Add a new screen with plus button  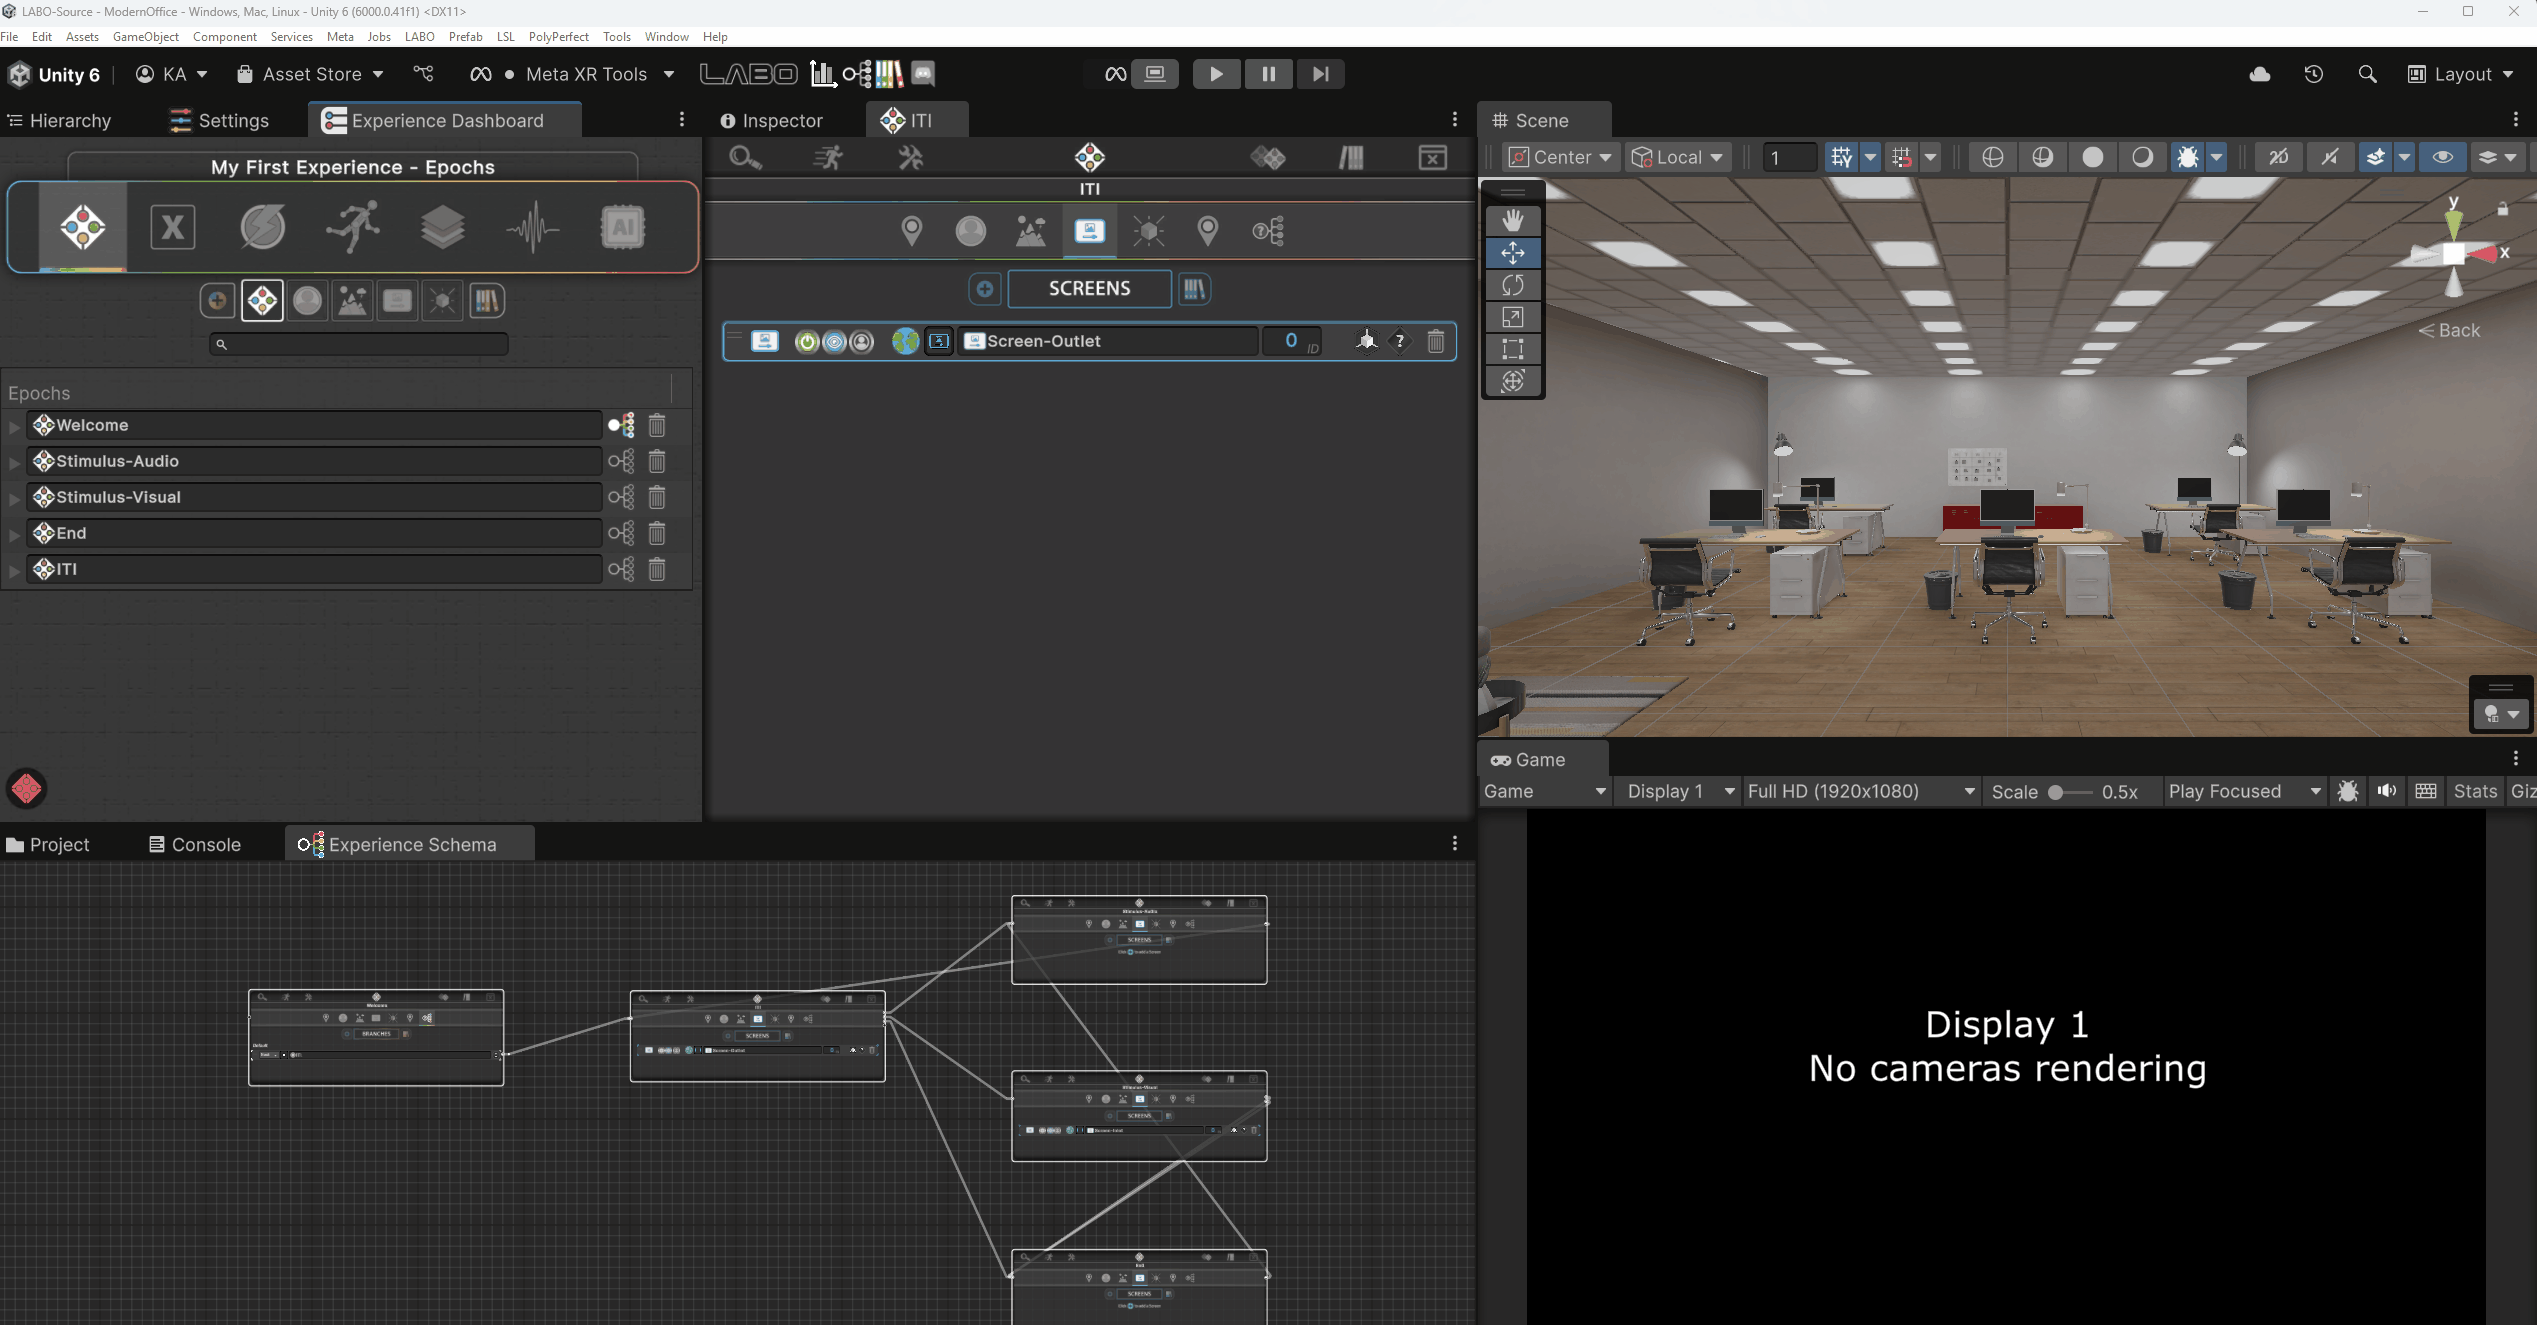984,289
